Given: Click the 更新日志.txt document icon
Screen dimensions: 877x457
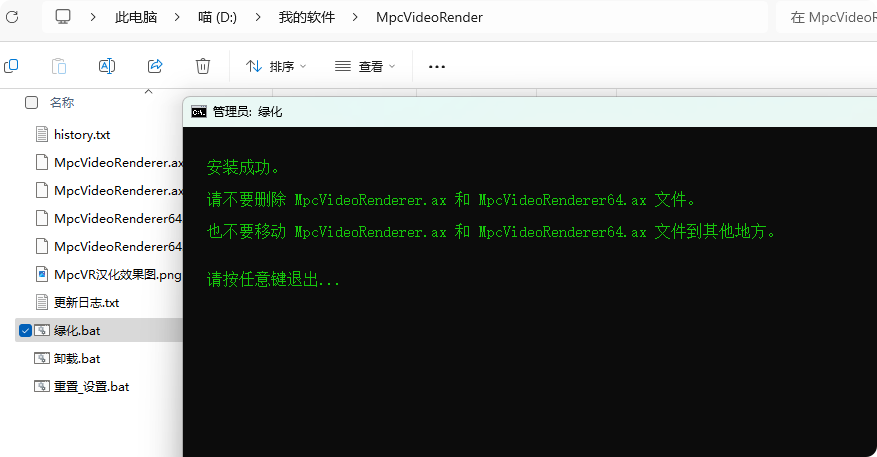Looking at the screenshot, I should click(42, 302).
